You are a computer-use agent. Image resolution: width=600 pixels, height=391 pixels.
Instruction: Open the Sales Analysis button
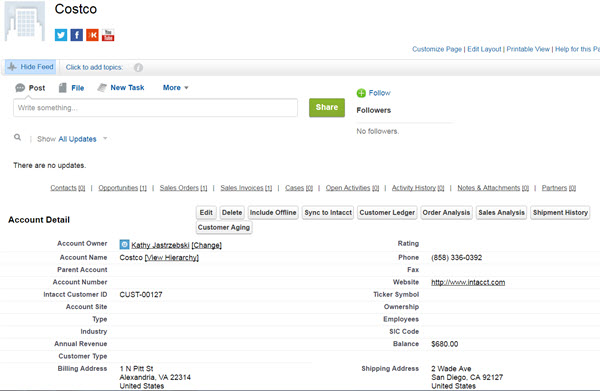coord(501,213)
